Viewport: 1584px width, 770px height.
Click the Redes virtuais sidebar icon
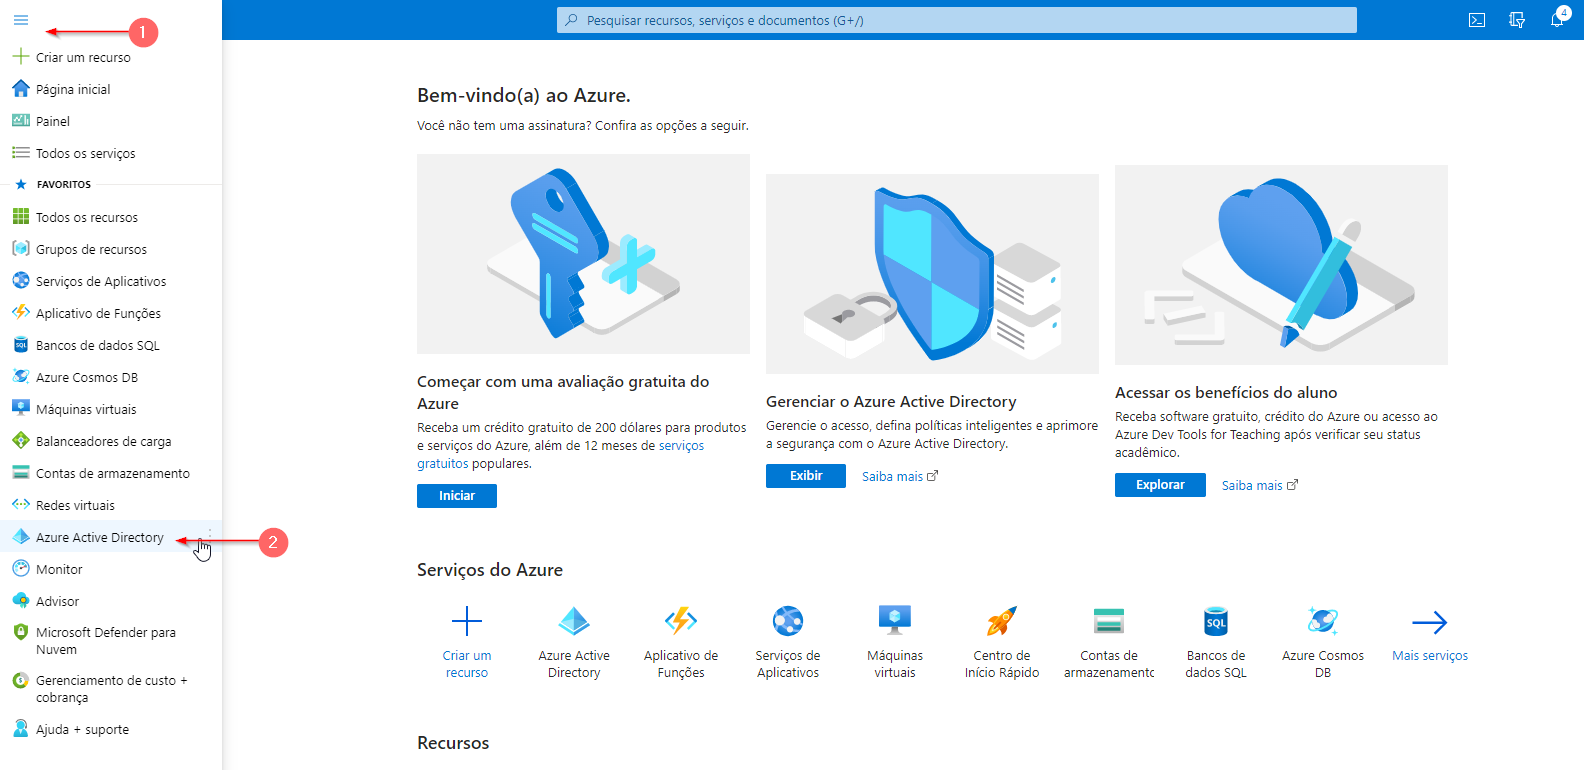click(20, 505)
